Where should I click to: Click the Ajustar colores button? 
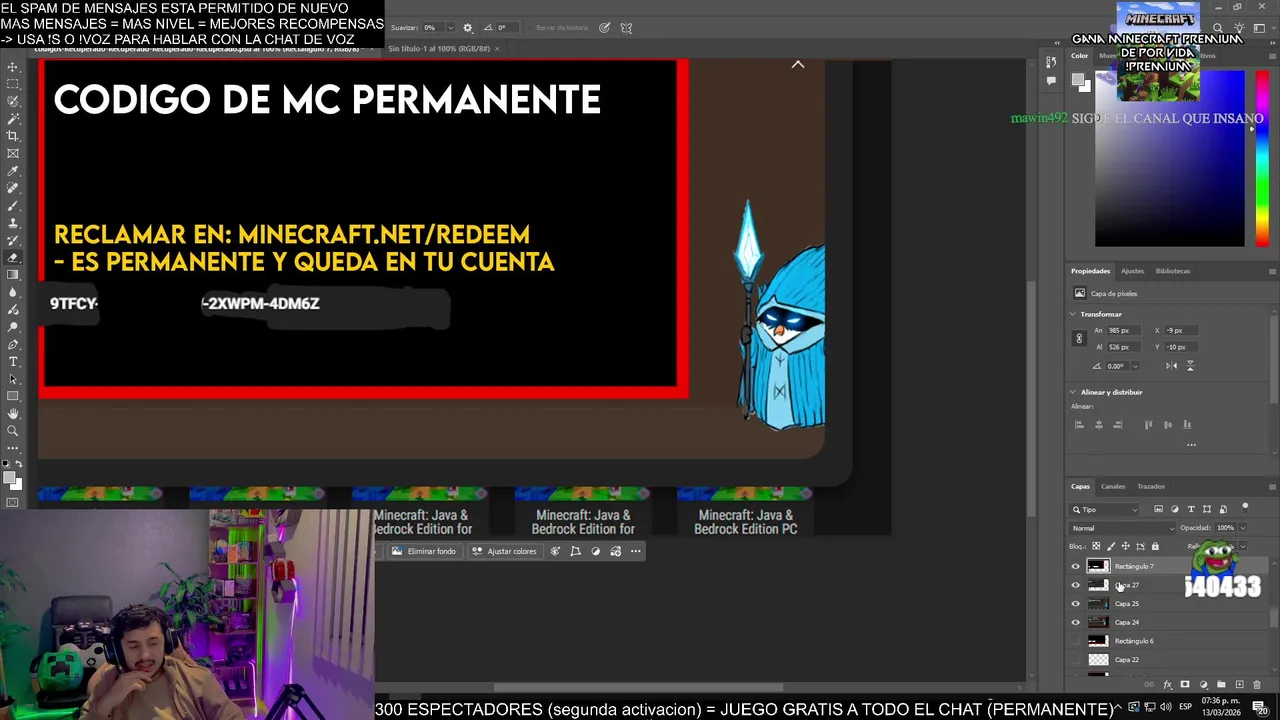tap(504, 551)
